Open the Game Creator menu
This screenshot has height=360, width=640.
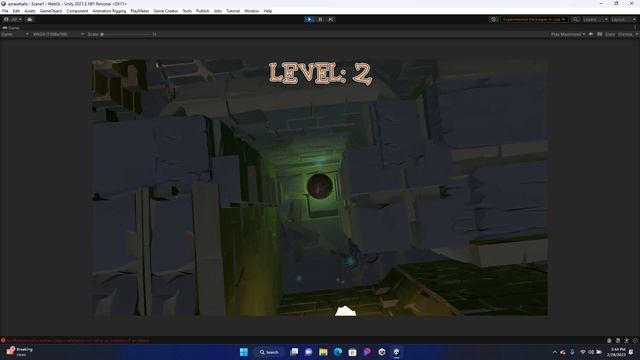(x=166, y=11)
